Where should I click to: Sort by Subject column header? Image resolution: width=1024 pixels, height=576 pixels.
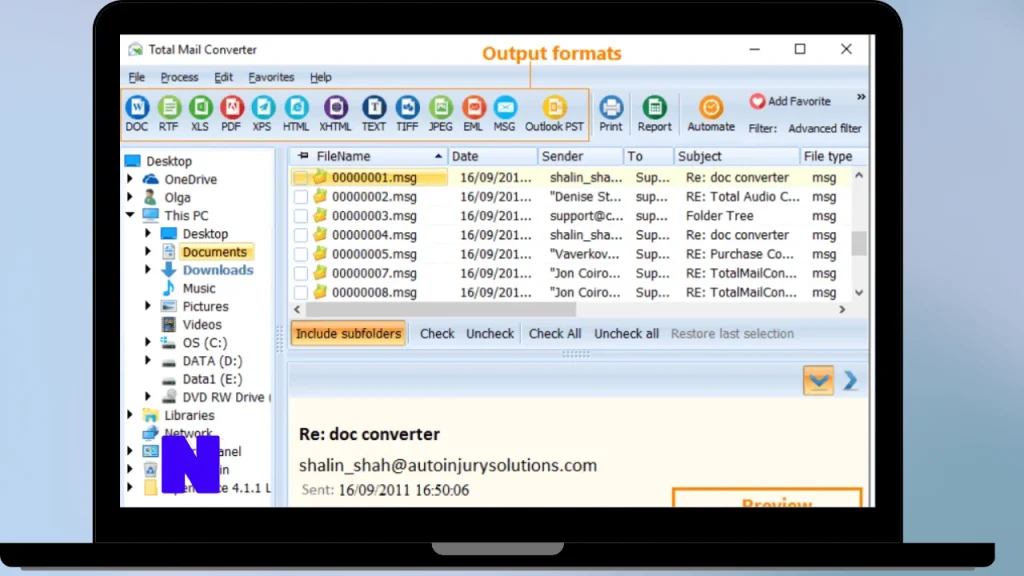(736, 156)
